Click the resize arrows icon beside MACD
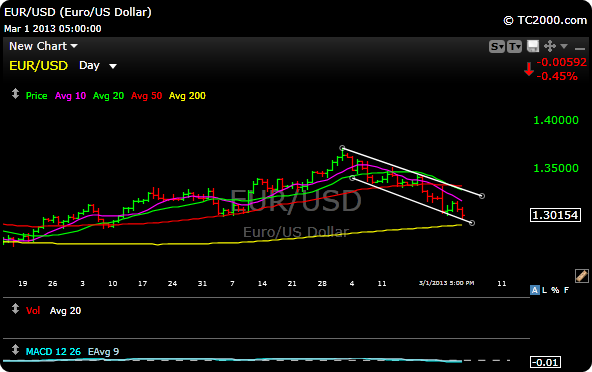 15,349
